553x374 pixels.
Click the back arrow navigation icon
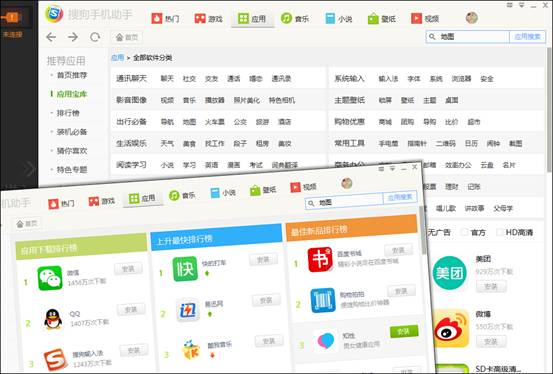(x=51, y=37)
